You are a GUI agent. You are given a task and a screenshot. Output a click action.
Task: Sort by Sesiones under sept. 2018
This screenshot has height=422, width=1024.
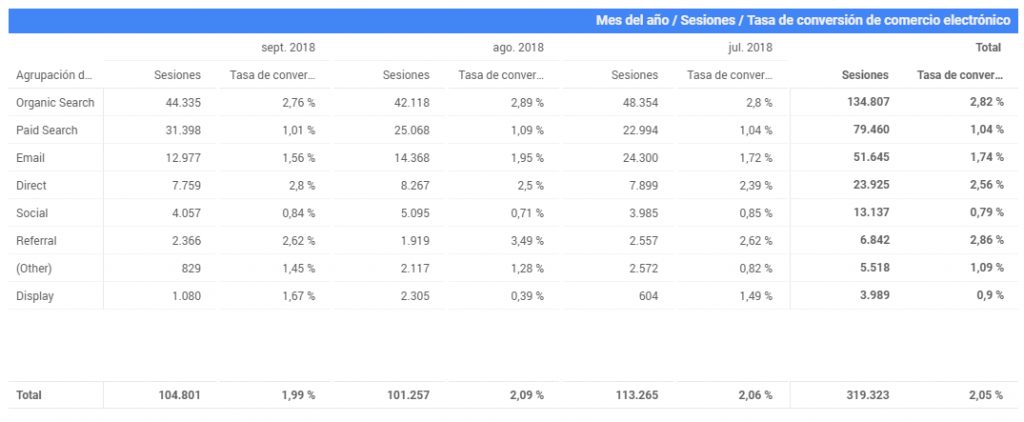pyautogui.click(x=178, y=75)
